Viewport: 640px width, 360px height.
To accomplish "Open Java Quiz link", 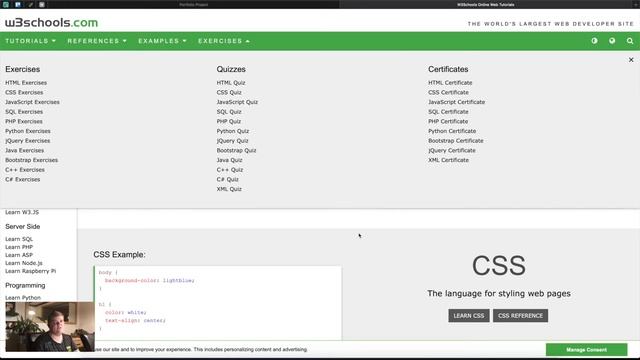I will click(229, 160).
